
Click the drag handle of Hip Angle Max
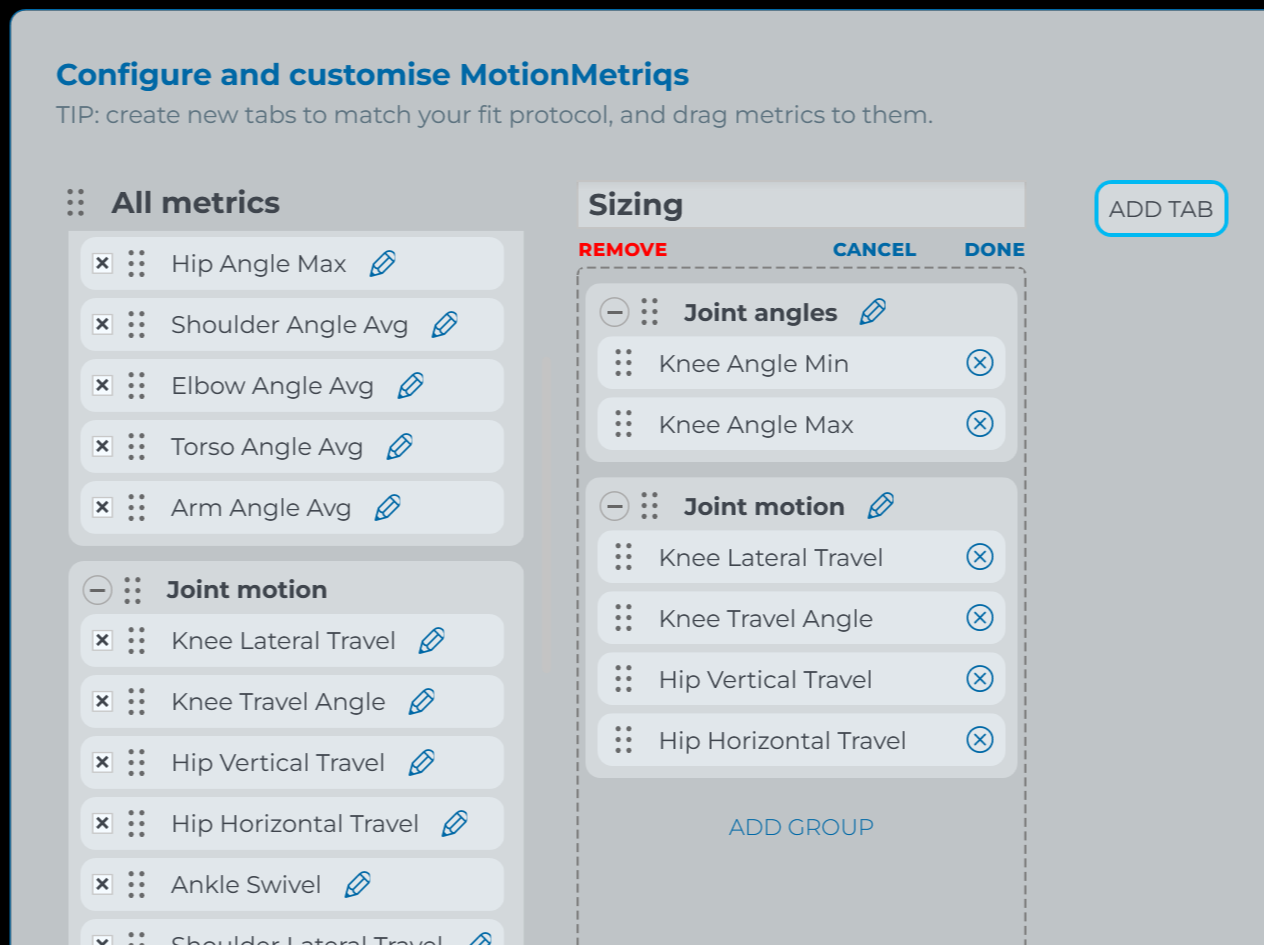point(137,264)
